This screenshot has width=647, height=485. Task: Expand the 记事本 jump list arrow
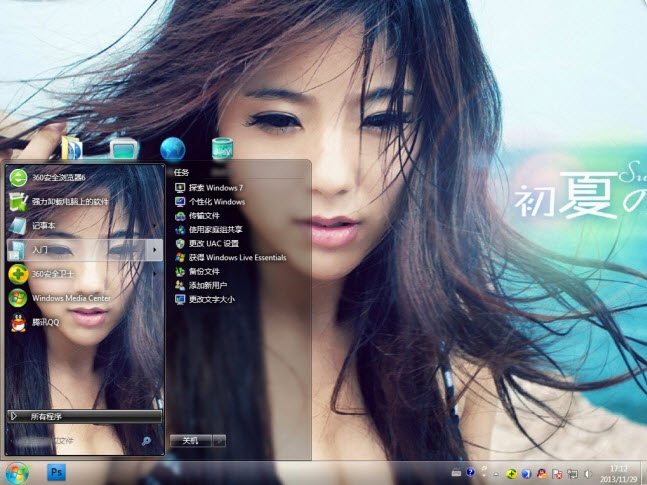click(x=155, y=225)
